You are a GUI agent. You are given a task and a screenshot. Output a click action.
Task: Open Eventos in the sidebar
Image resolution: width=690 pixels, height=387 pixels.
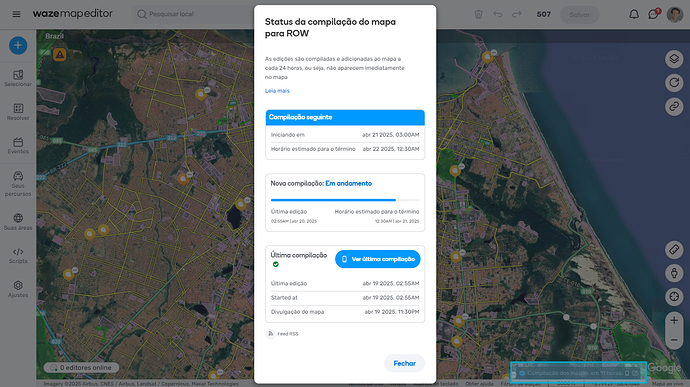18,146
